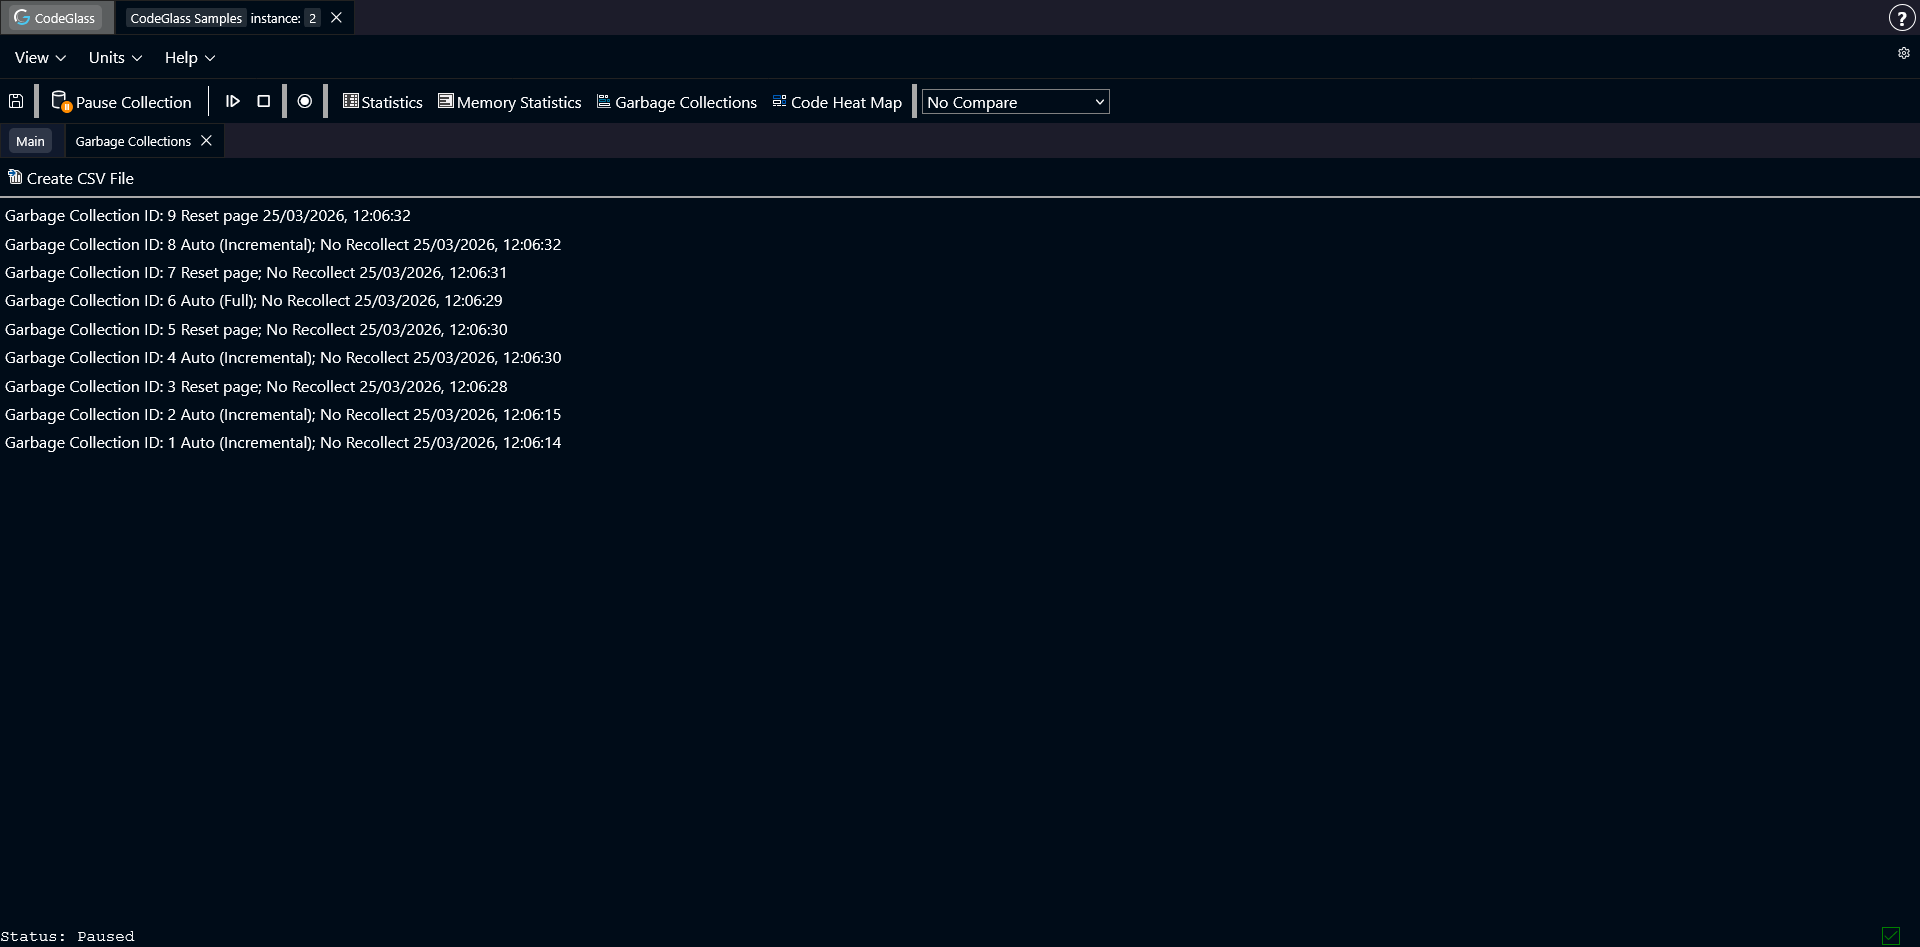Open the help question mark icon
1920x947 pixels.
tap(1902, 17)
